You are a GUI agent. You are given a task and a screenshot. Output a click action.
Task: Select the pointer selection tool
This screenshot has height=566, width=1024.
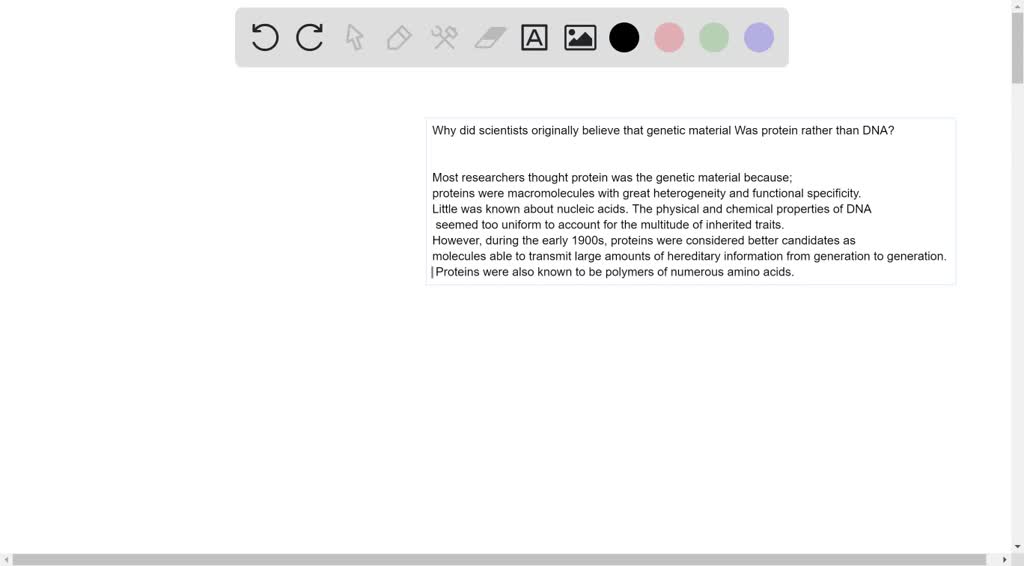(355, 37)
